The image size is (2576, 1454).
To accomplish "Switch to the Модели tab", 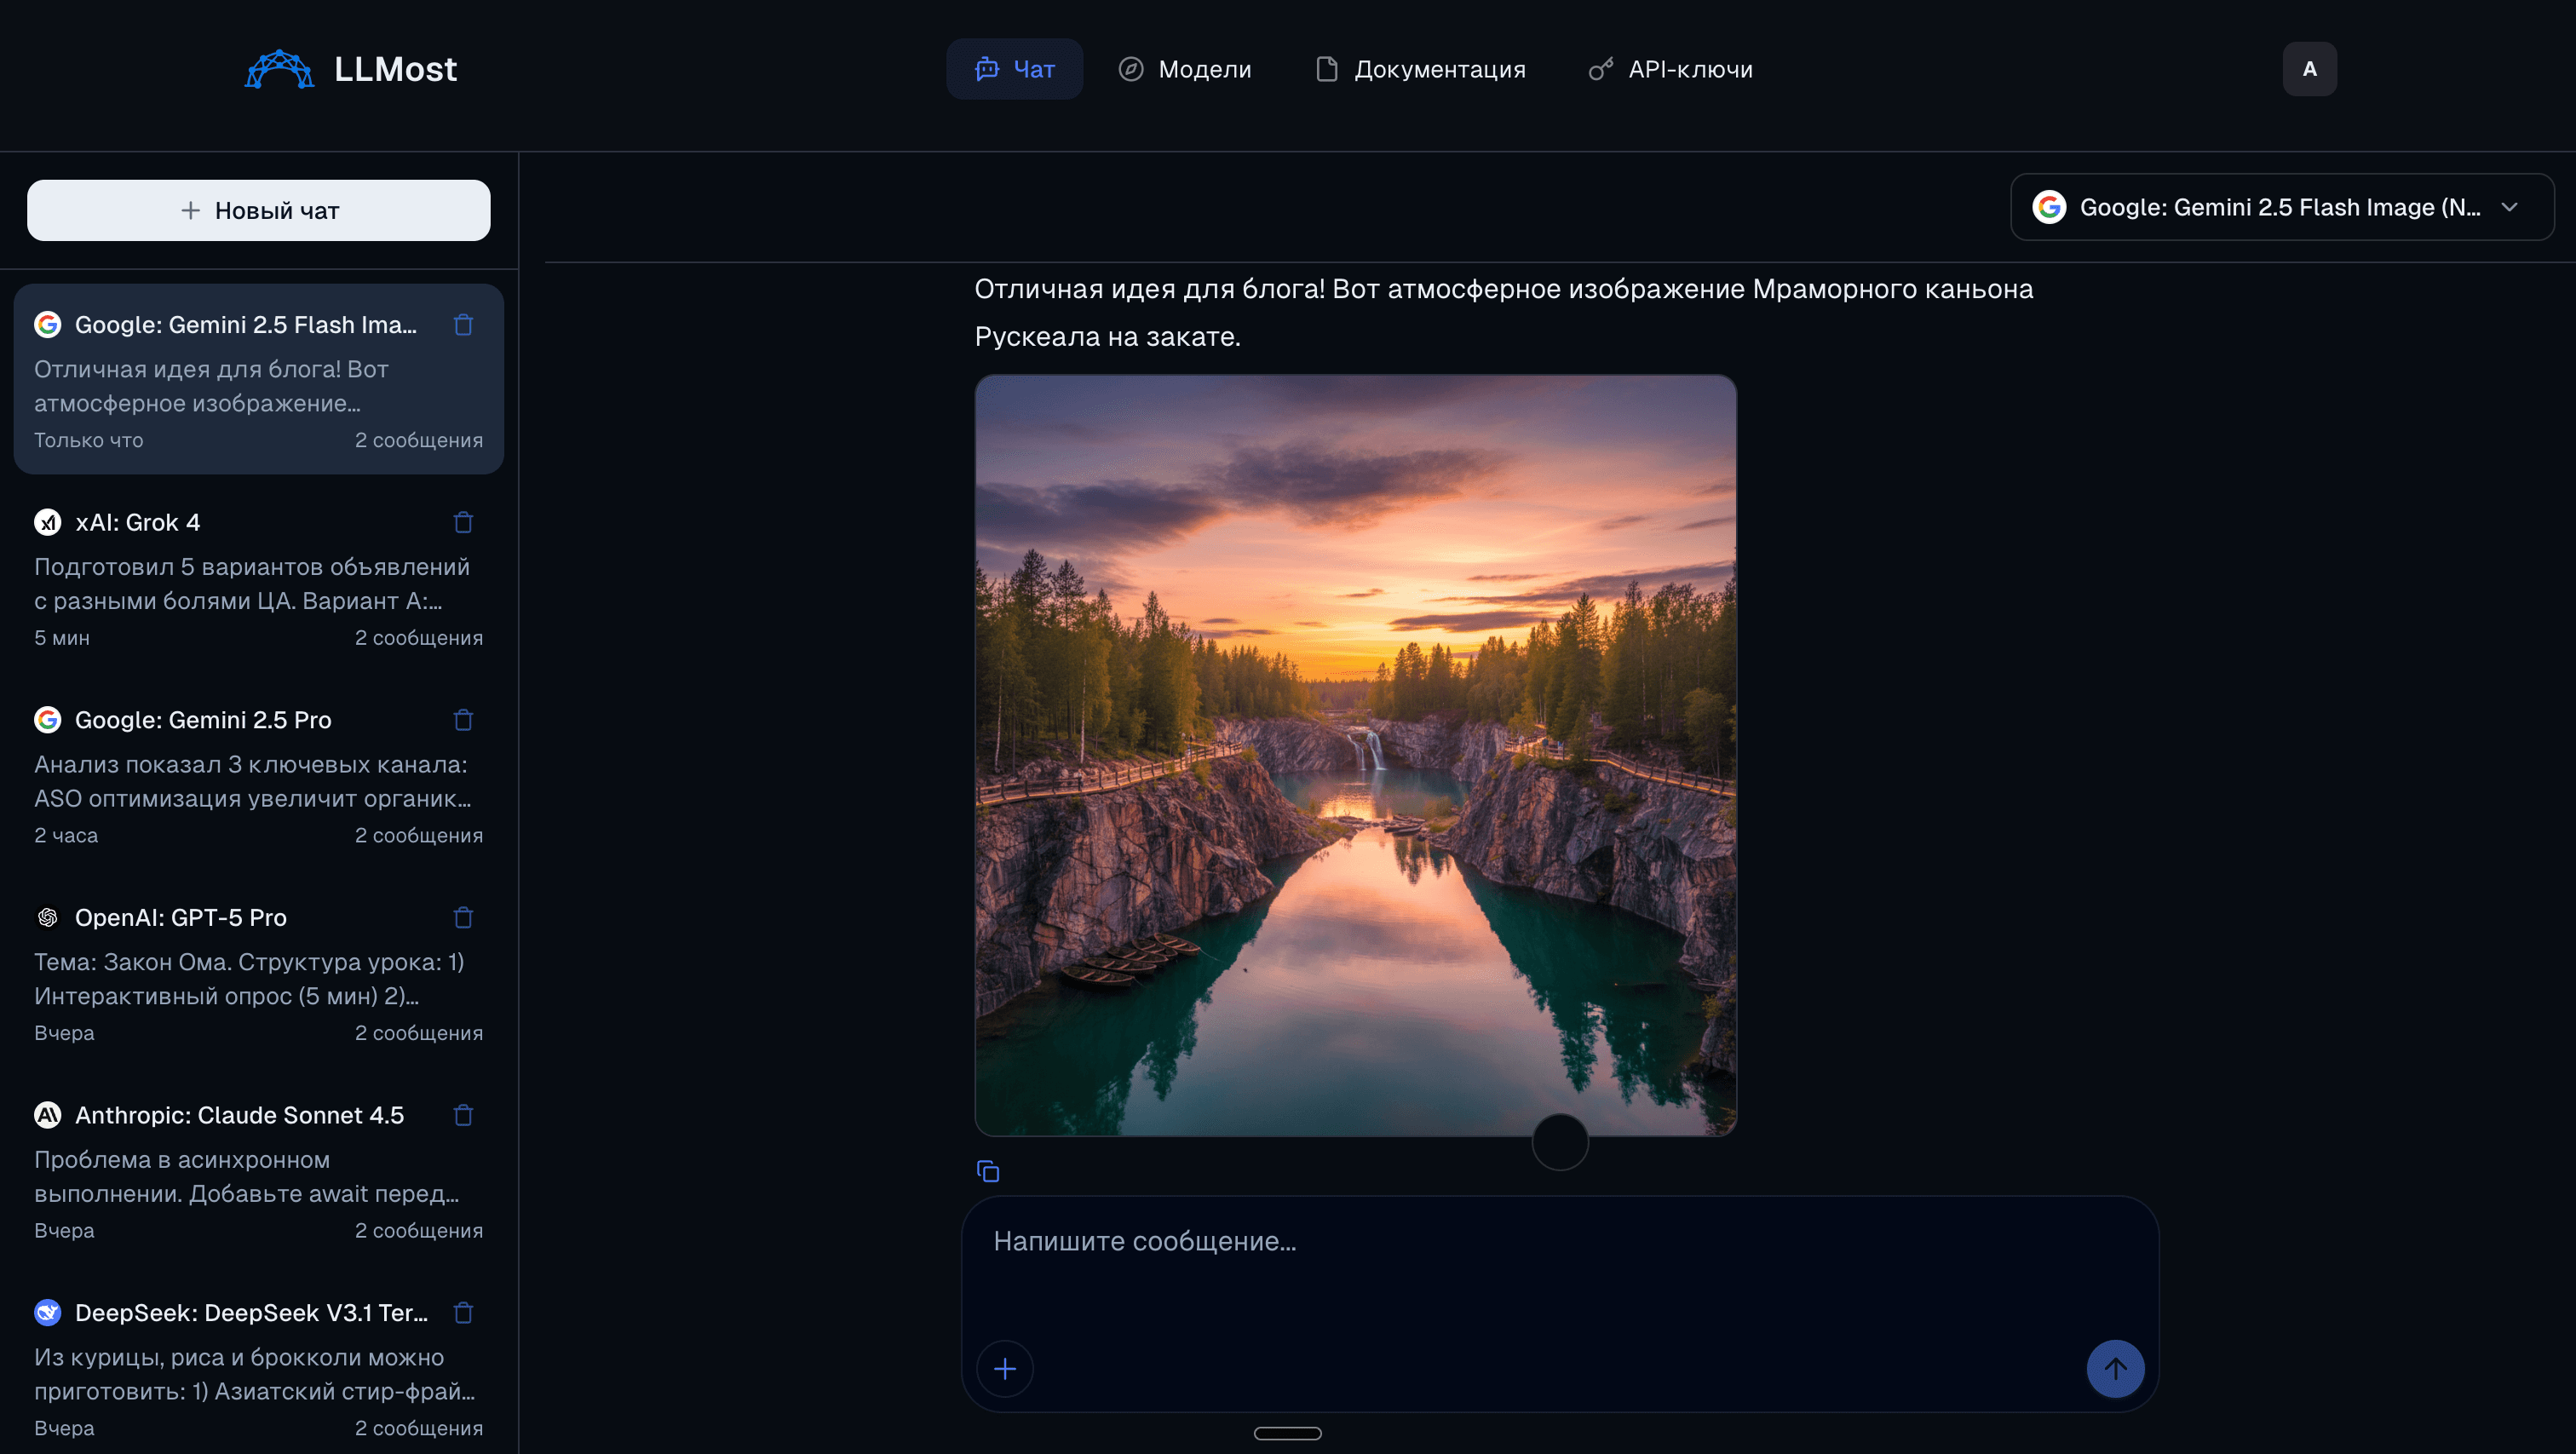I will point(1185,68).
